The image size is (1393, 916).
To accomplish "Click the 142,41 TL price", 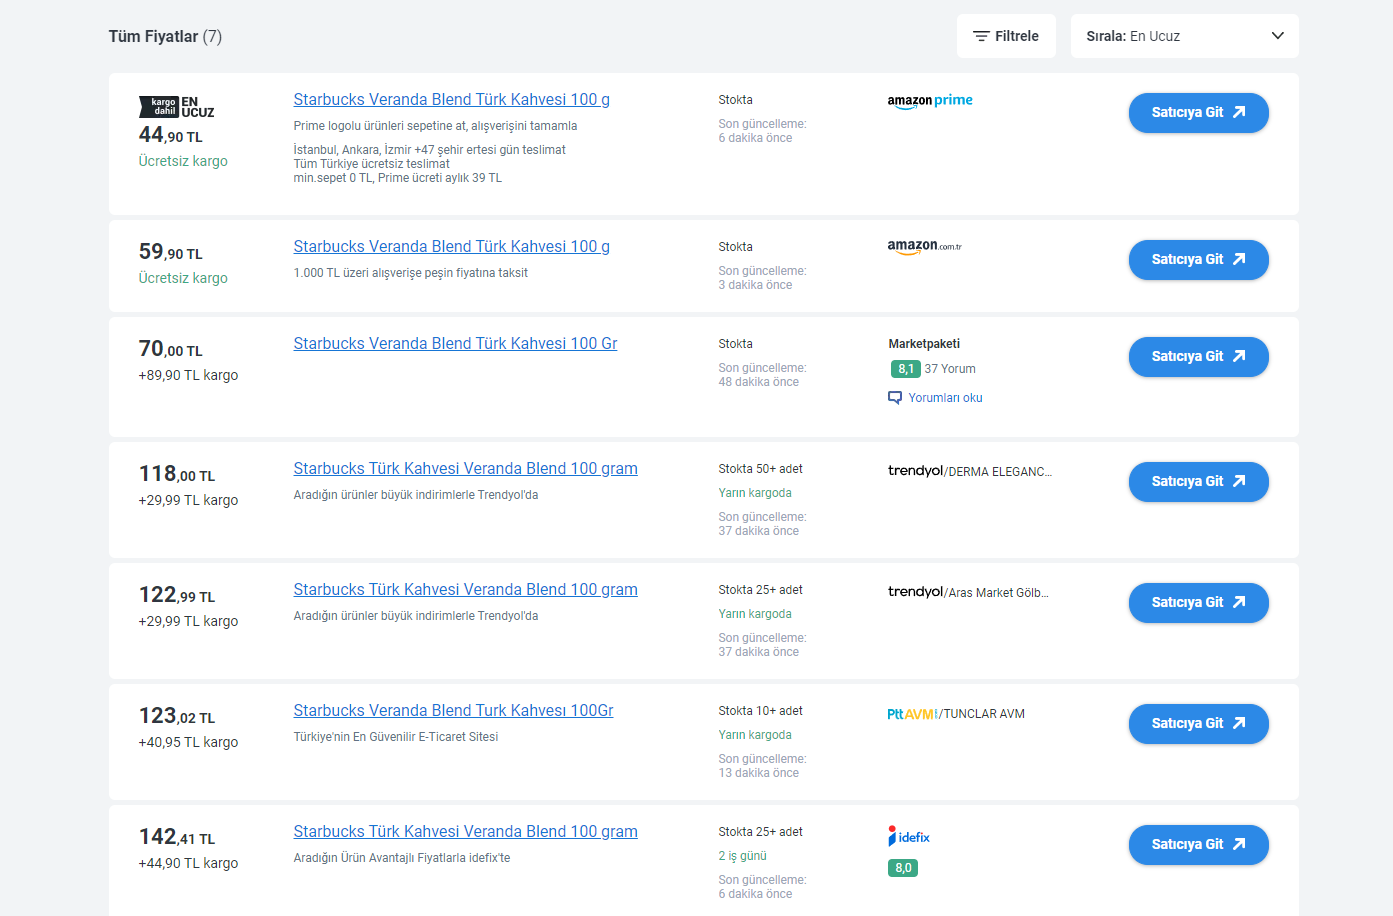I will tap(177, 837).
